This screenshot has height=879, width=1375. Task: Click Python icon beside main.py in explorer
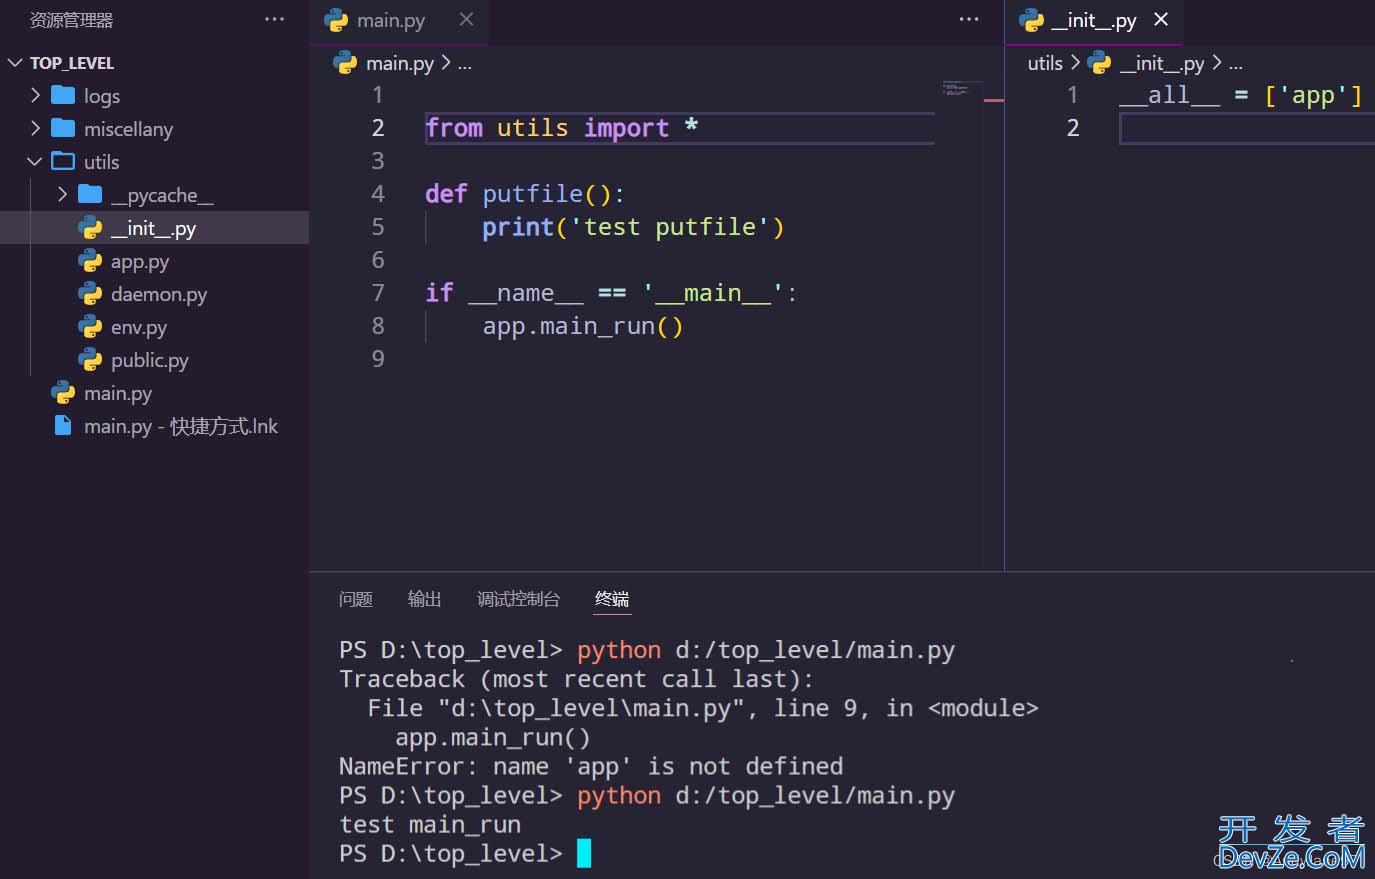(x=63, y=393)
